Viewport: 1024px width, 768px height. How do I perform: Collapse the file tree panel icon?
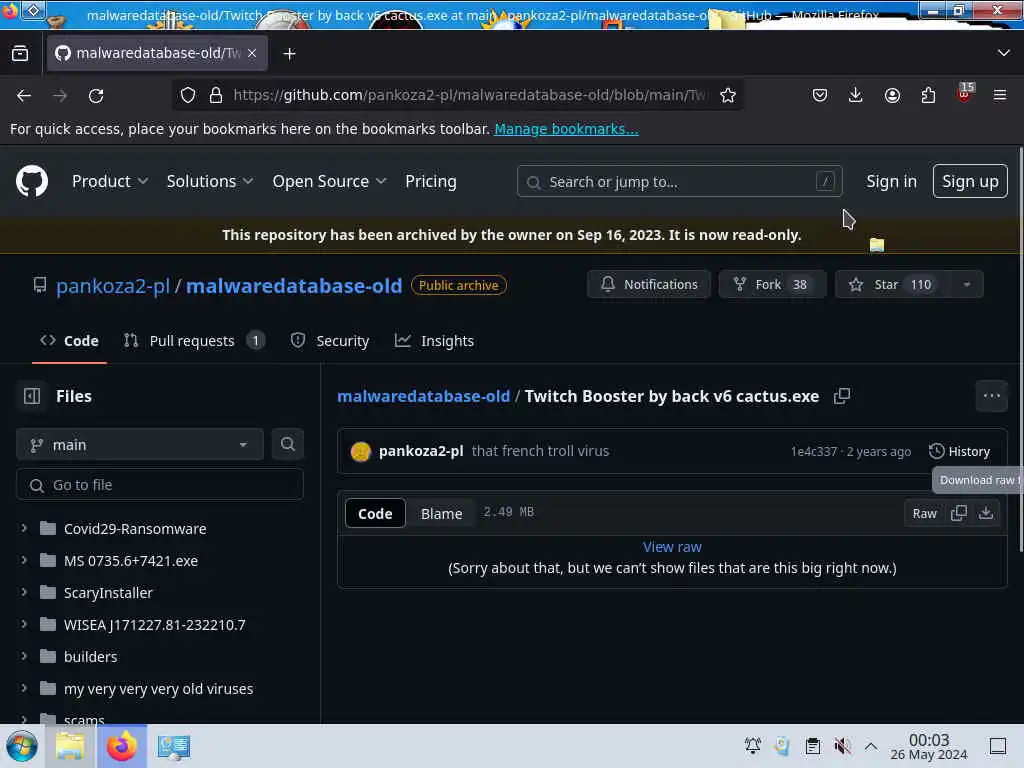click(32, 396)
